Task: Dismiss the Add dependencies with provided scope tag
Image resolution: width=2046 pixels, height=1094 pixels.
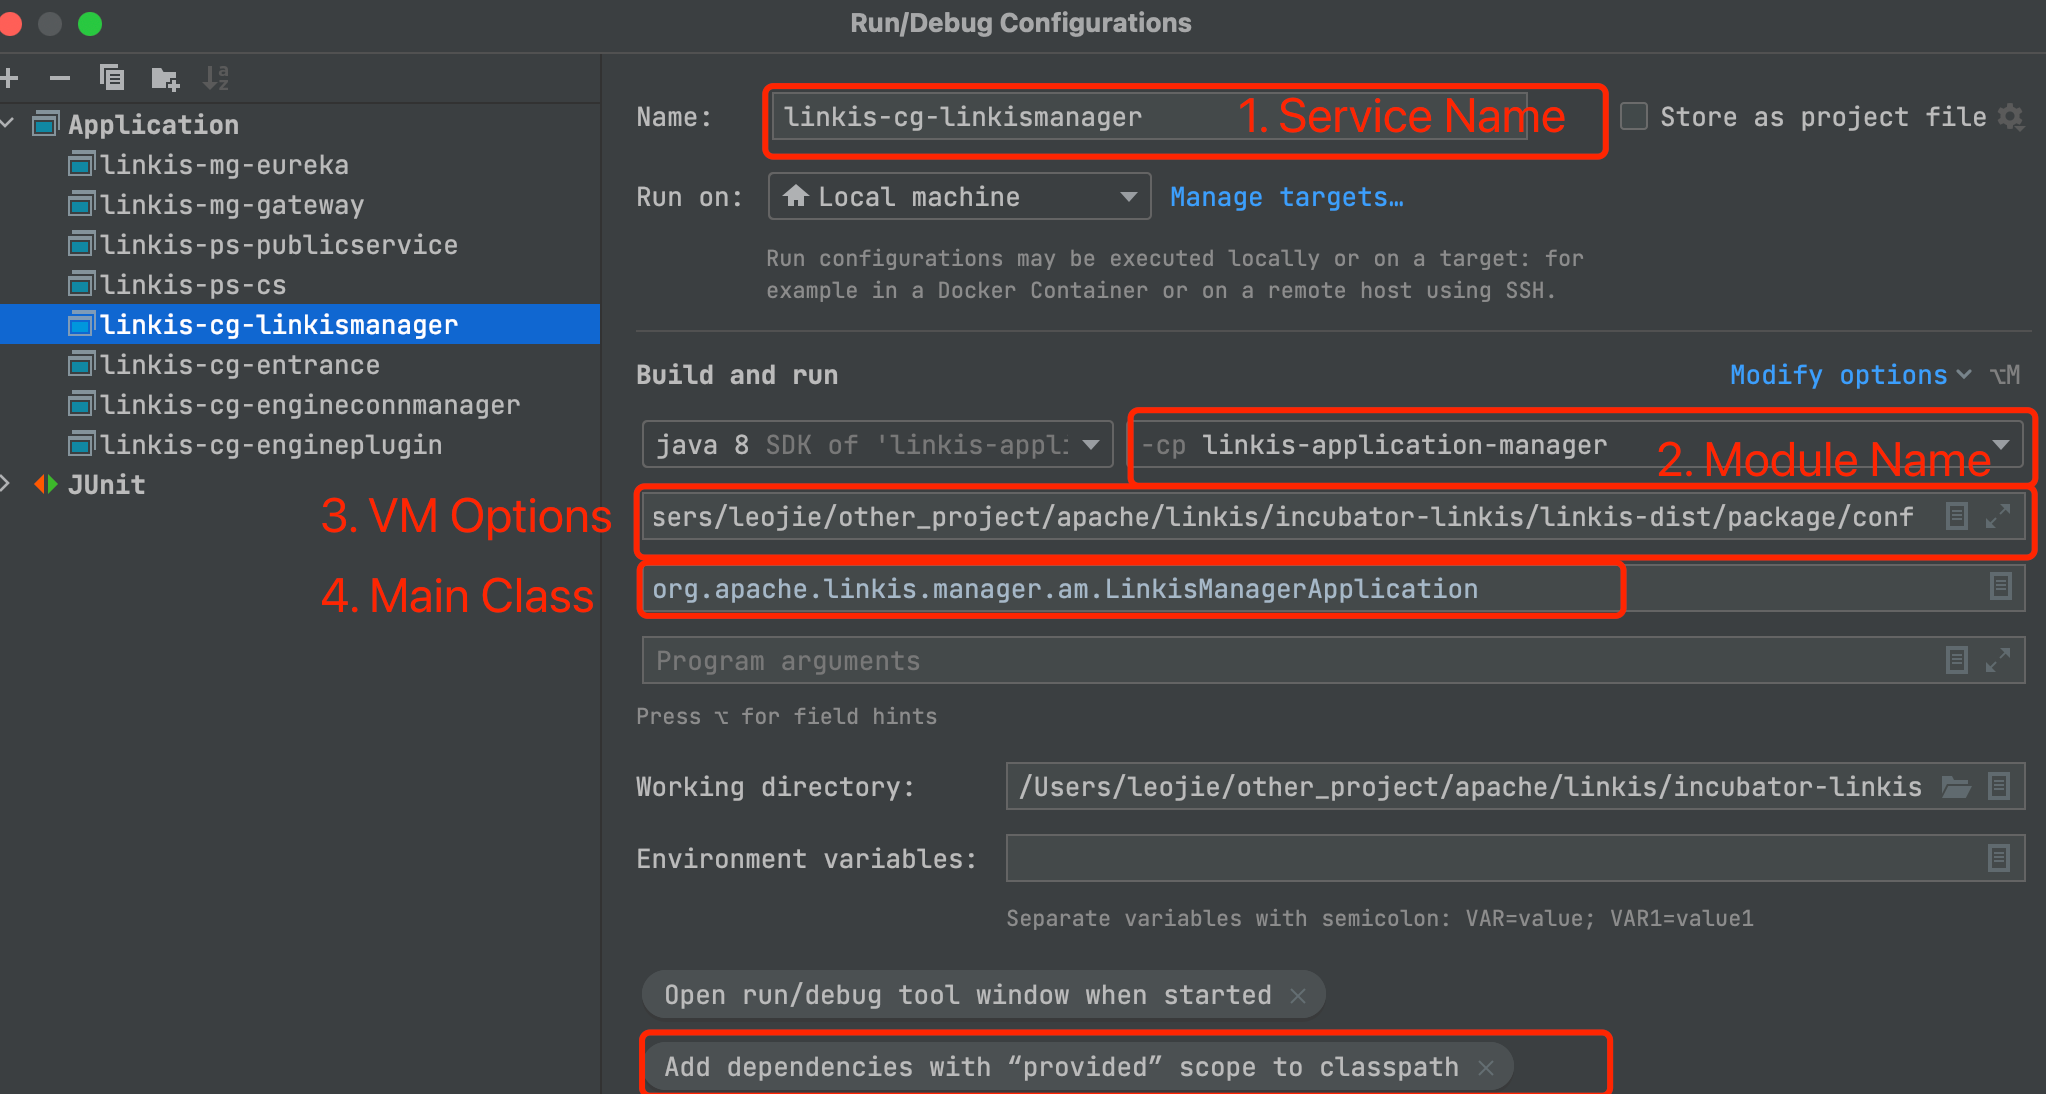Action: tap(1487, 1066)
